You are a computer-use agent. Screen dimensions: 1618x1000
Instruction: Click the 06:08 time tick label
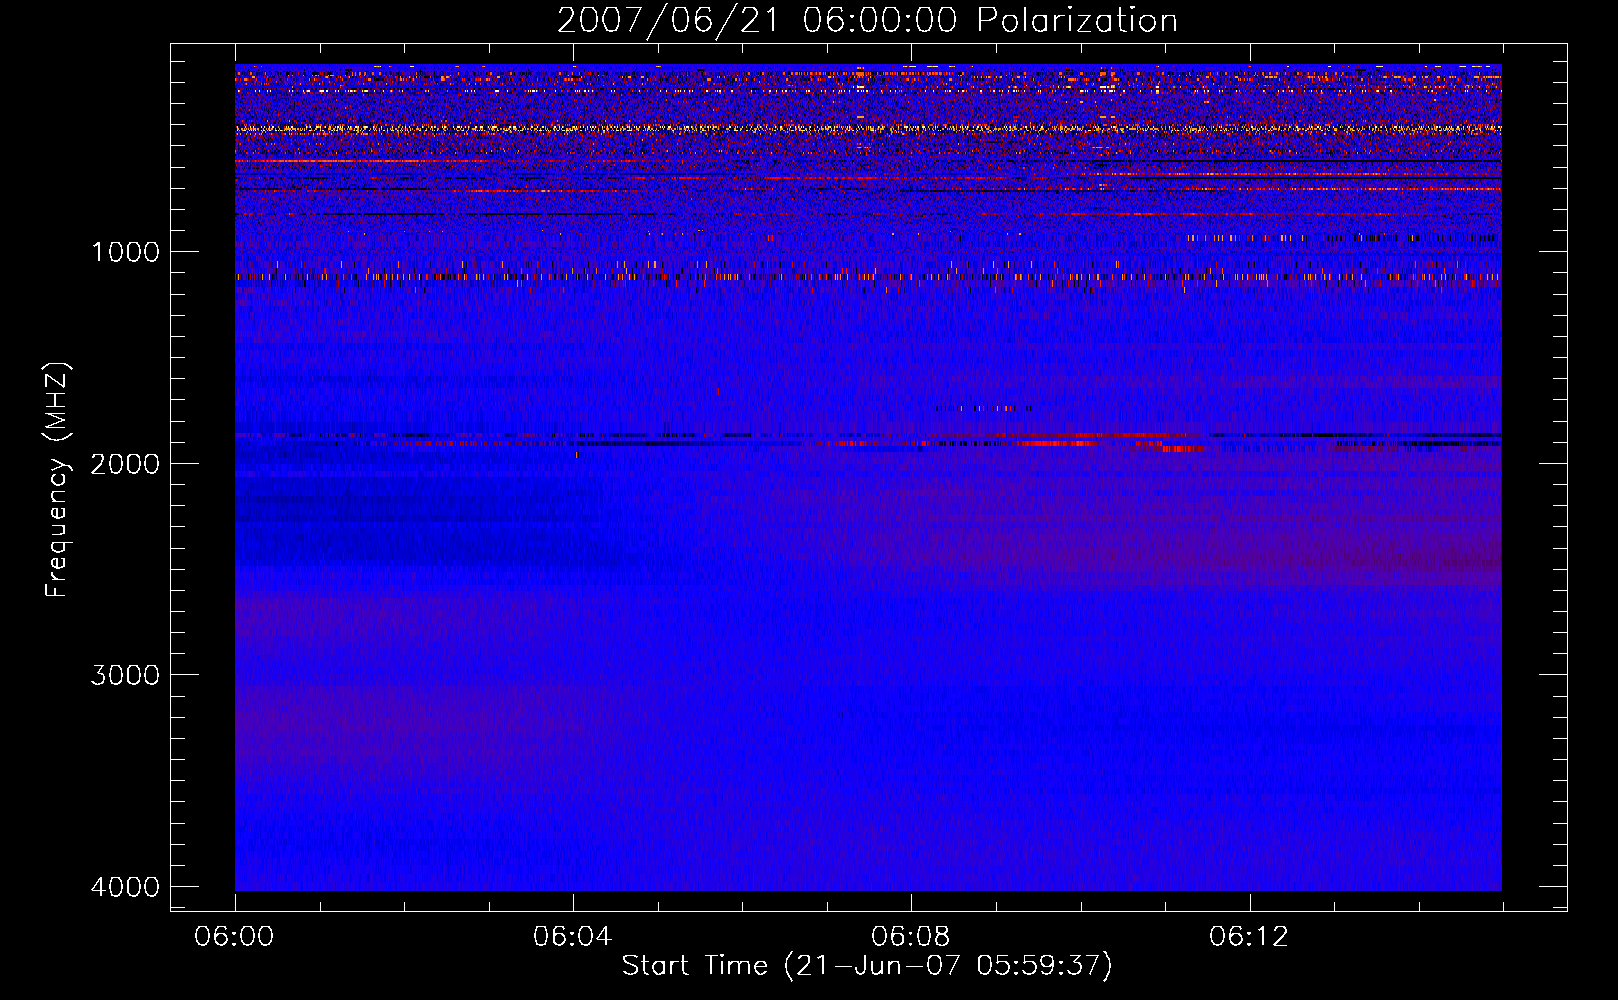(911, 937)
